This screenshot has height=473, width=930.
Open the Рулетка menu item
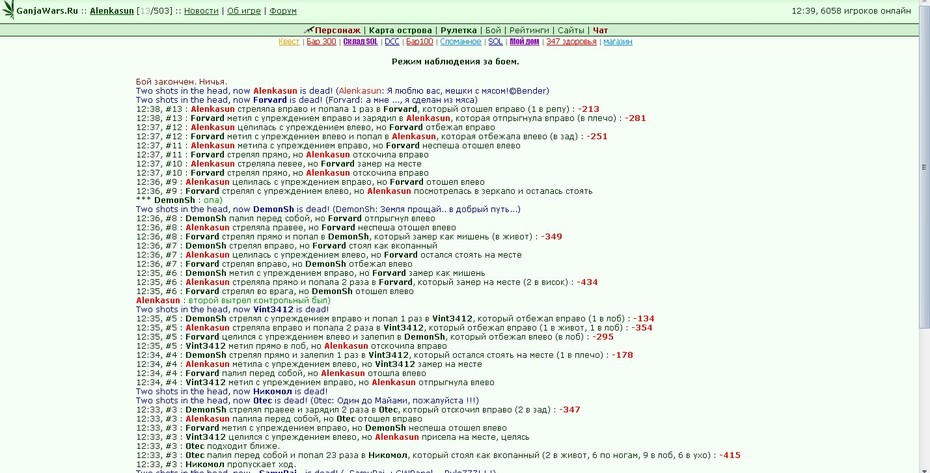(458, 30)
